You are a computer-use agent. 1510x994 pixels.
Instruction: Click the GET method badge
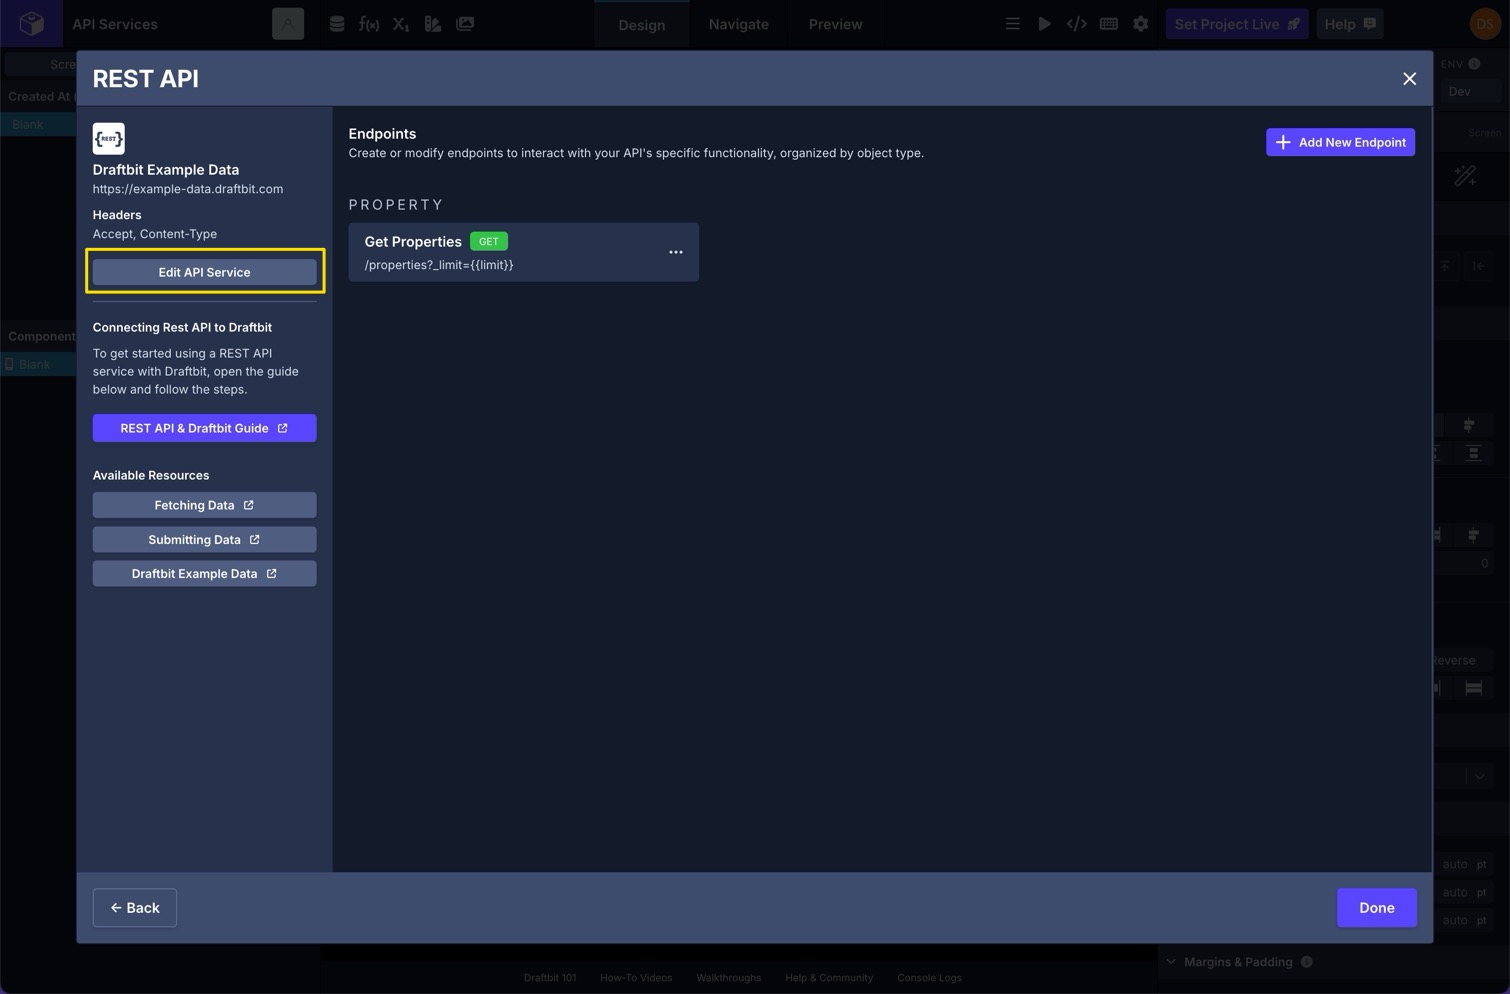click(489, 241)
